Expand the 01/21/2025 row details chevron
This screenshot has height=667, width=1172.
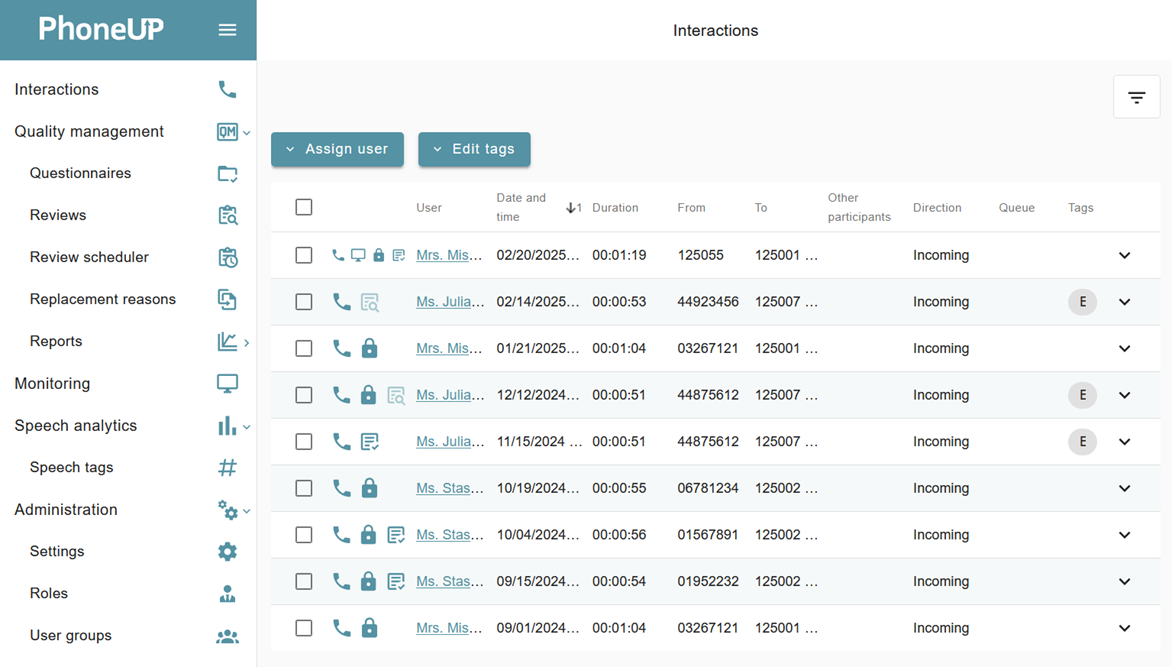[x=1124, y=348]
